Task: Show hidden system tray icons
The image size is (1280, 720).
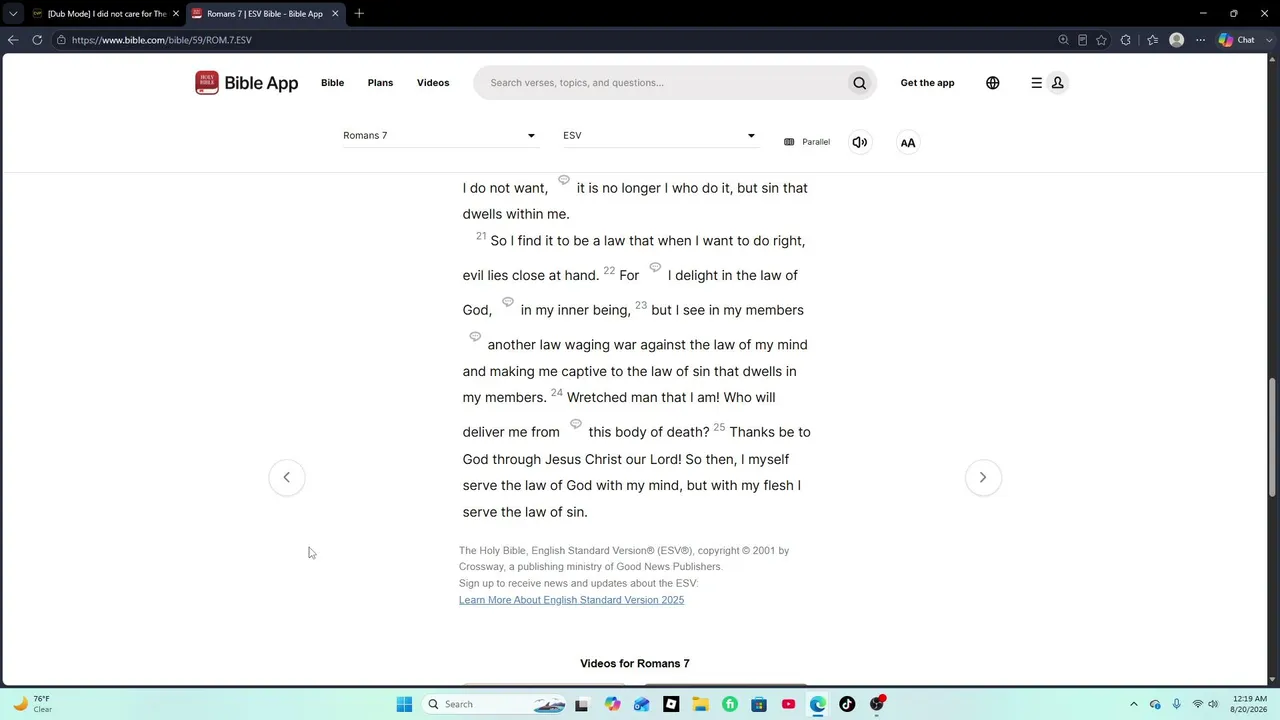Action: click(x=1133, y=704)
